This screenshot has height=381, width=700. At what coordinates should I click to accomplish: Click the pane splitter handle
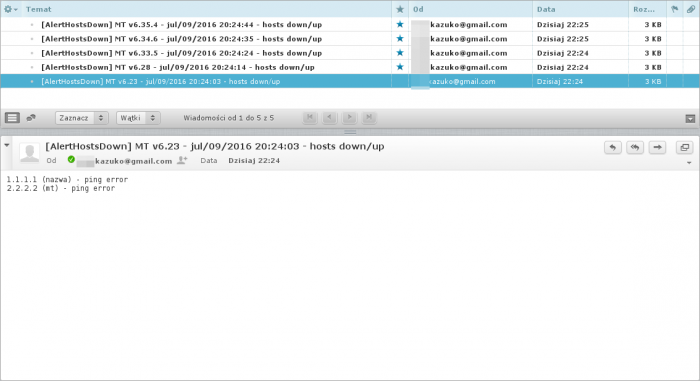(x=350, y=132)
